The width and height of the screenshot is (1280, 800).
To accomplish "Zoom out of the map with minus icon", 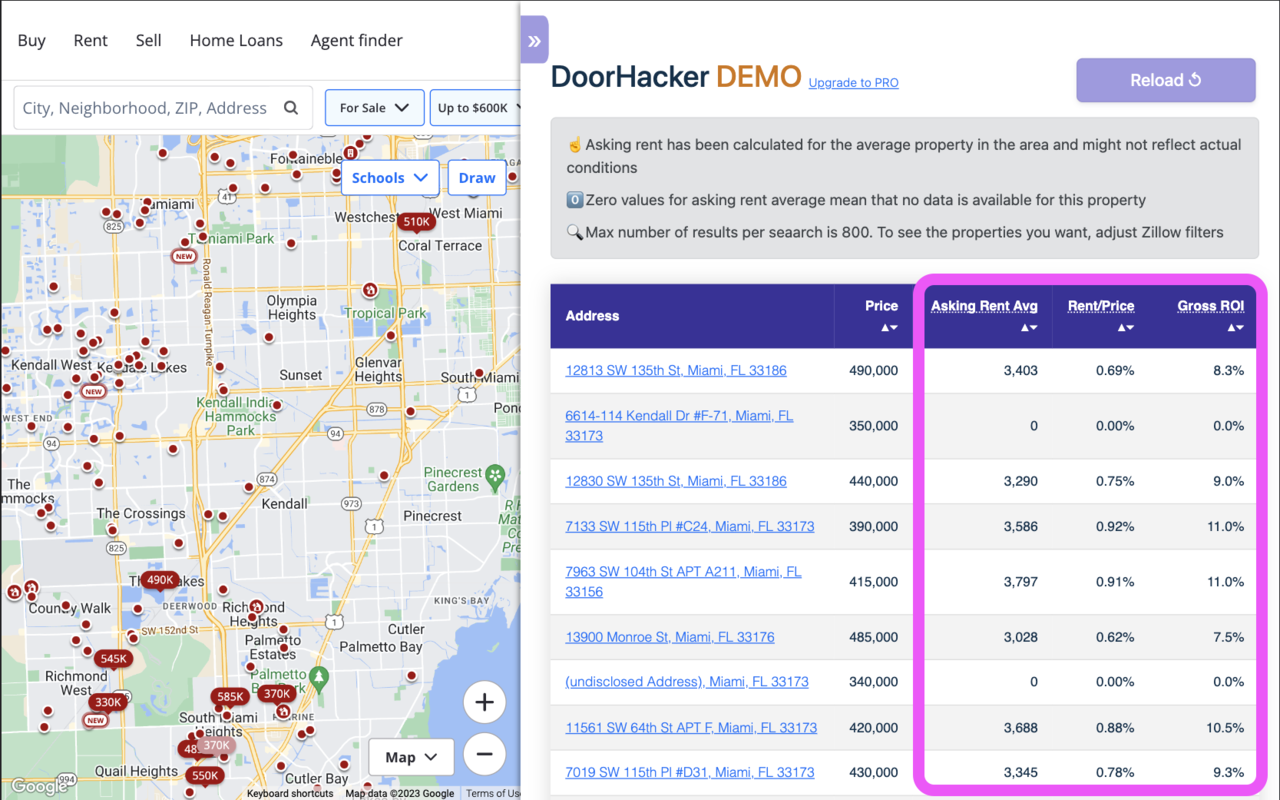I will click(484, 754).
